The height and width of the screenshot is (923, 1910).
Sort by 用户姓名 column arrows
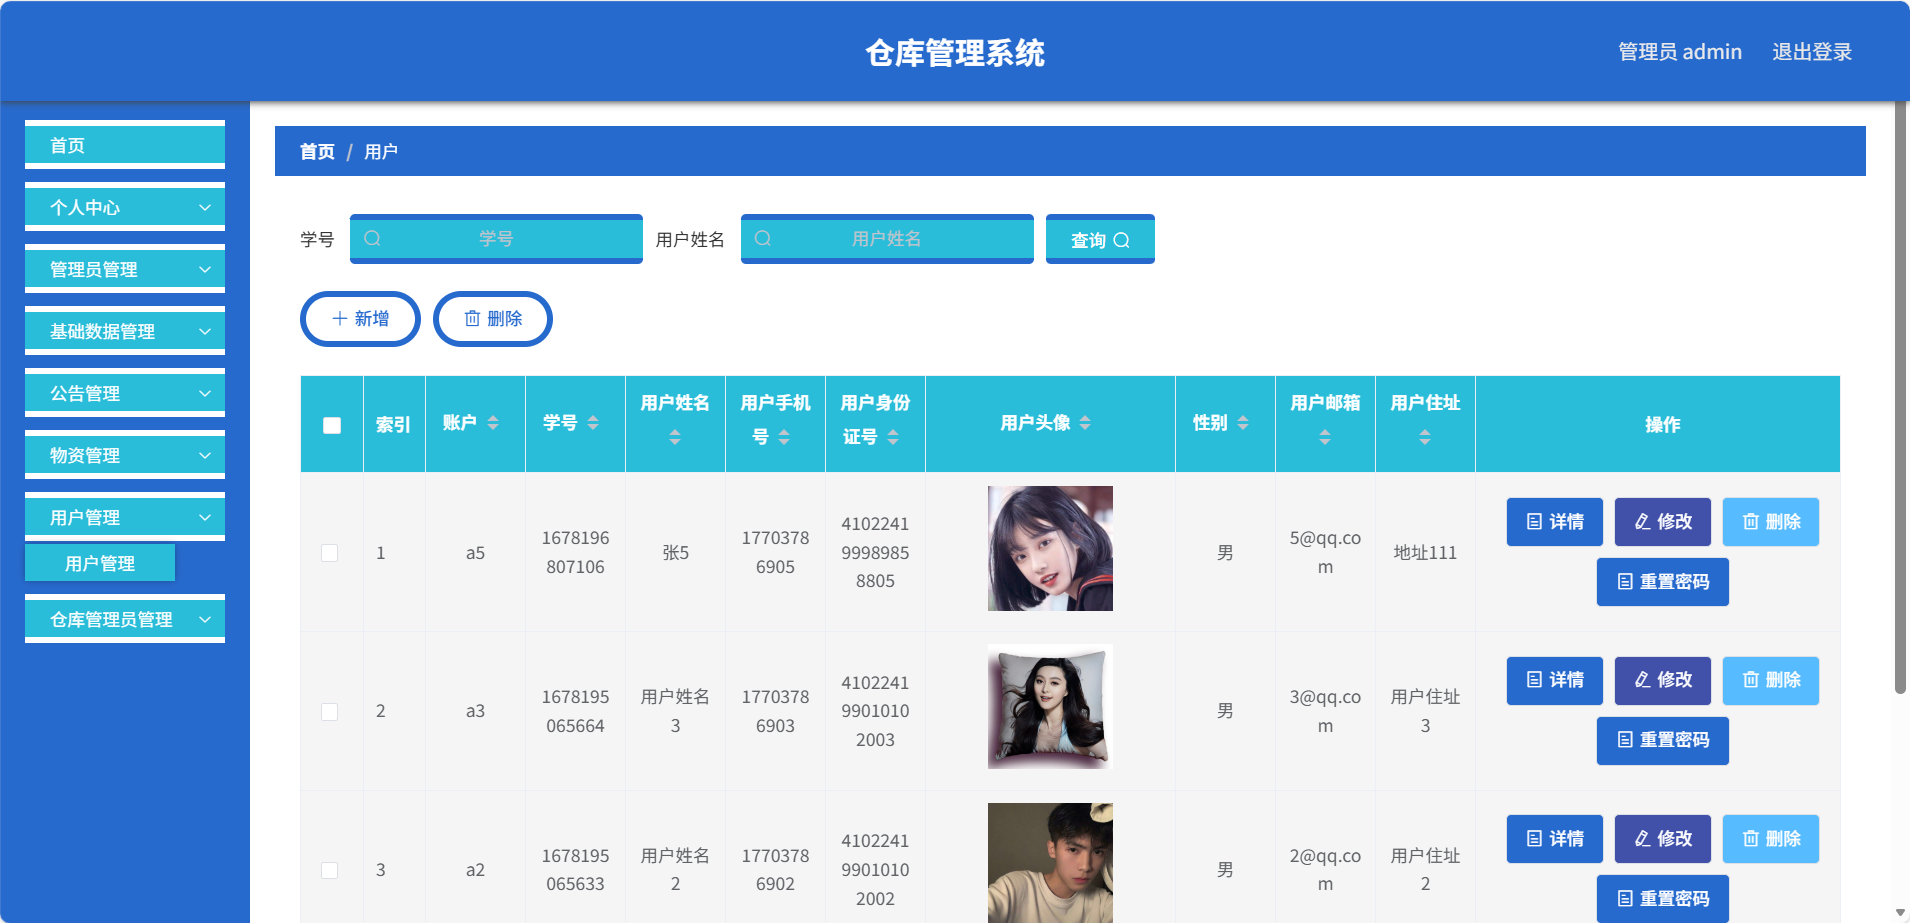coord(675,437)
